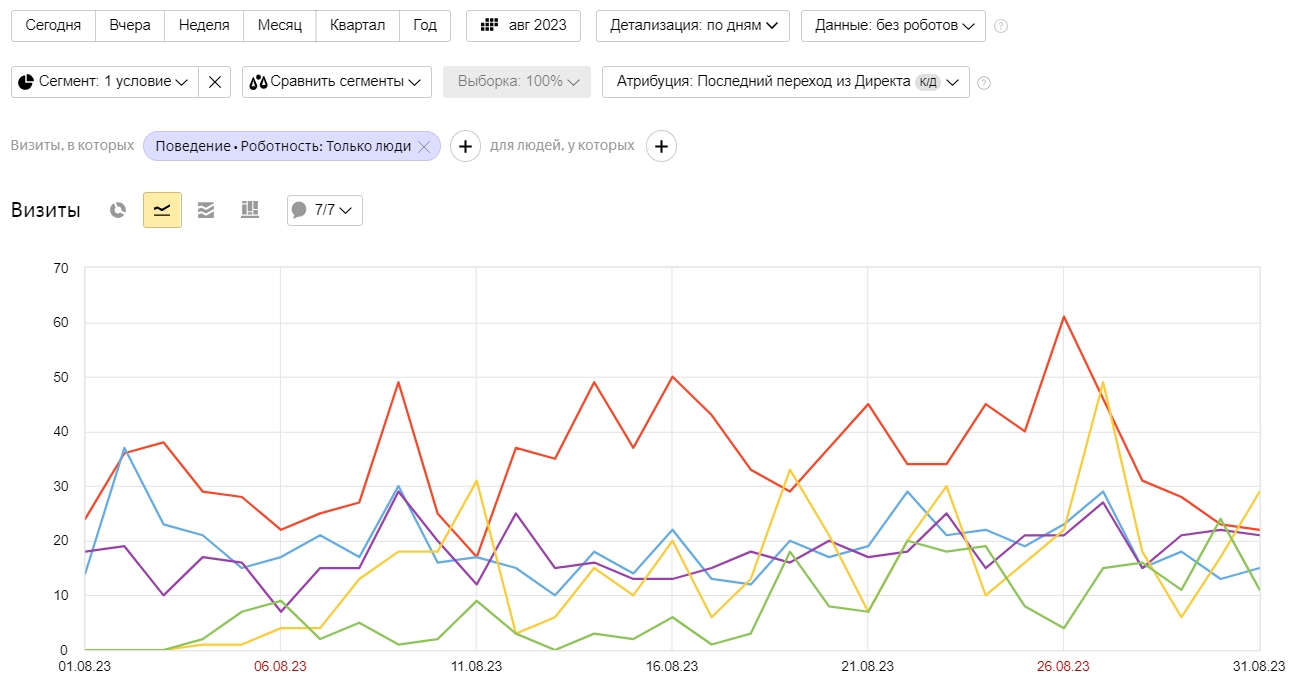This screenshot has width=1308, height=694.
Task: Click help icon next to data dropdown
Action: click(x=1001, y=26)
